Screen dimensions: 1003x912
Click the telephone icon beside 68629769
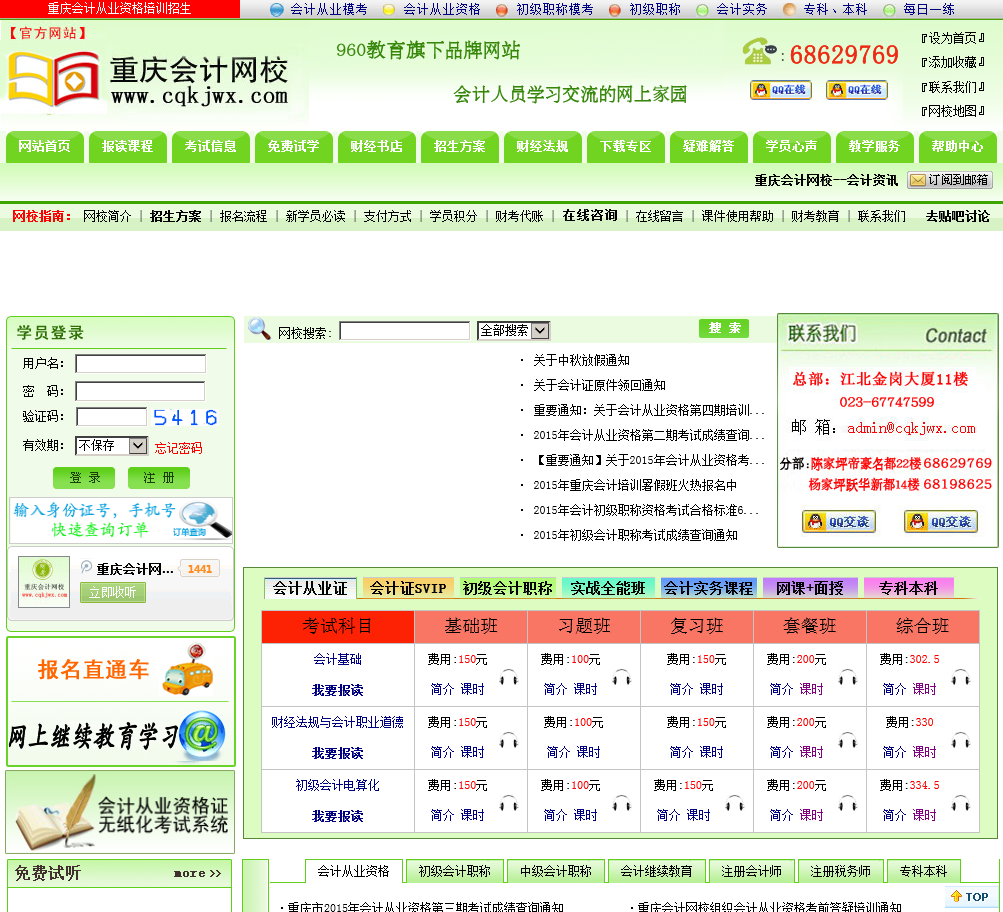[759, 52]
